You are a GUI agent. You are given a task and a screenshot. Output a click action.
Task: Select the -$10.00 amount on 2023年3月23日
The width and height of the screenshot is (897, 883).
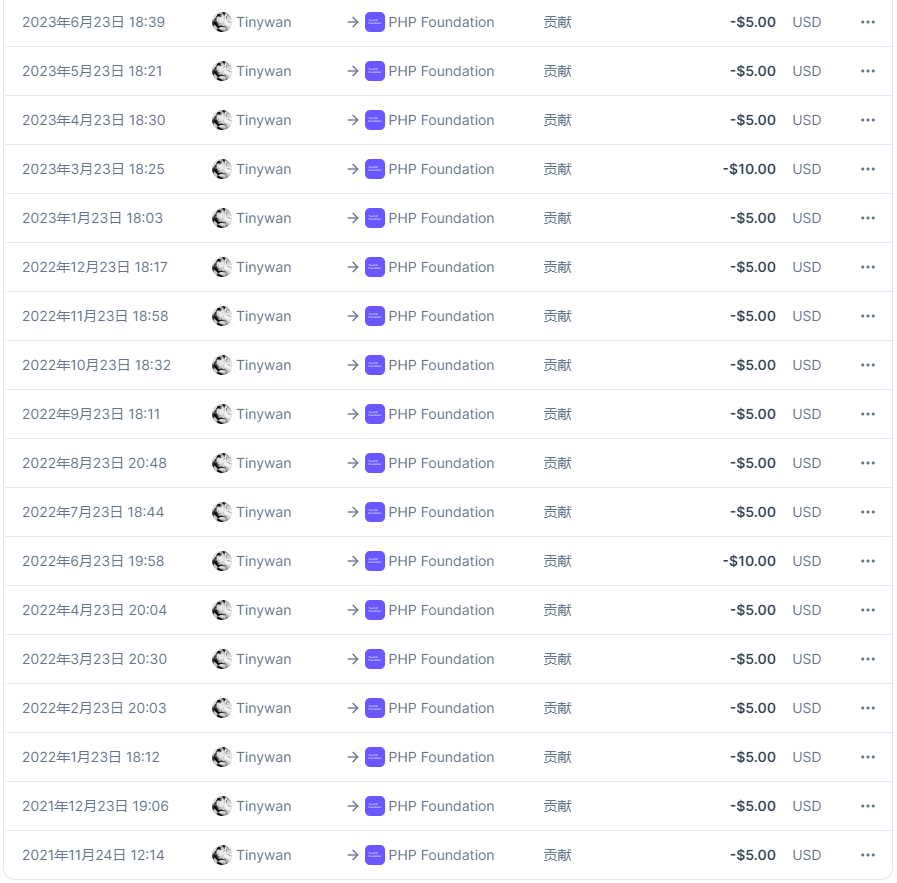pos(749,169)
